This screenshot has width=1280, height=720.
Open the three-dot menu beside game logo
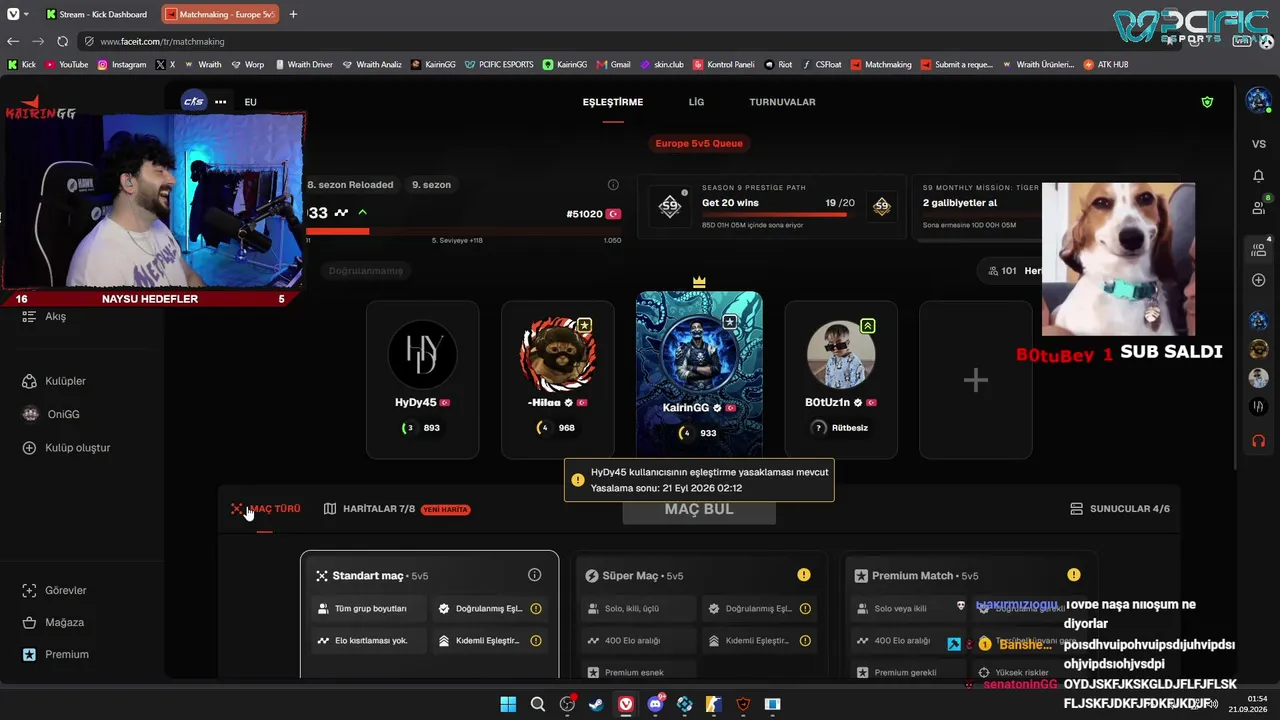coord(221,102)
